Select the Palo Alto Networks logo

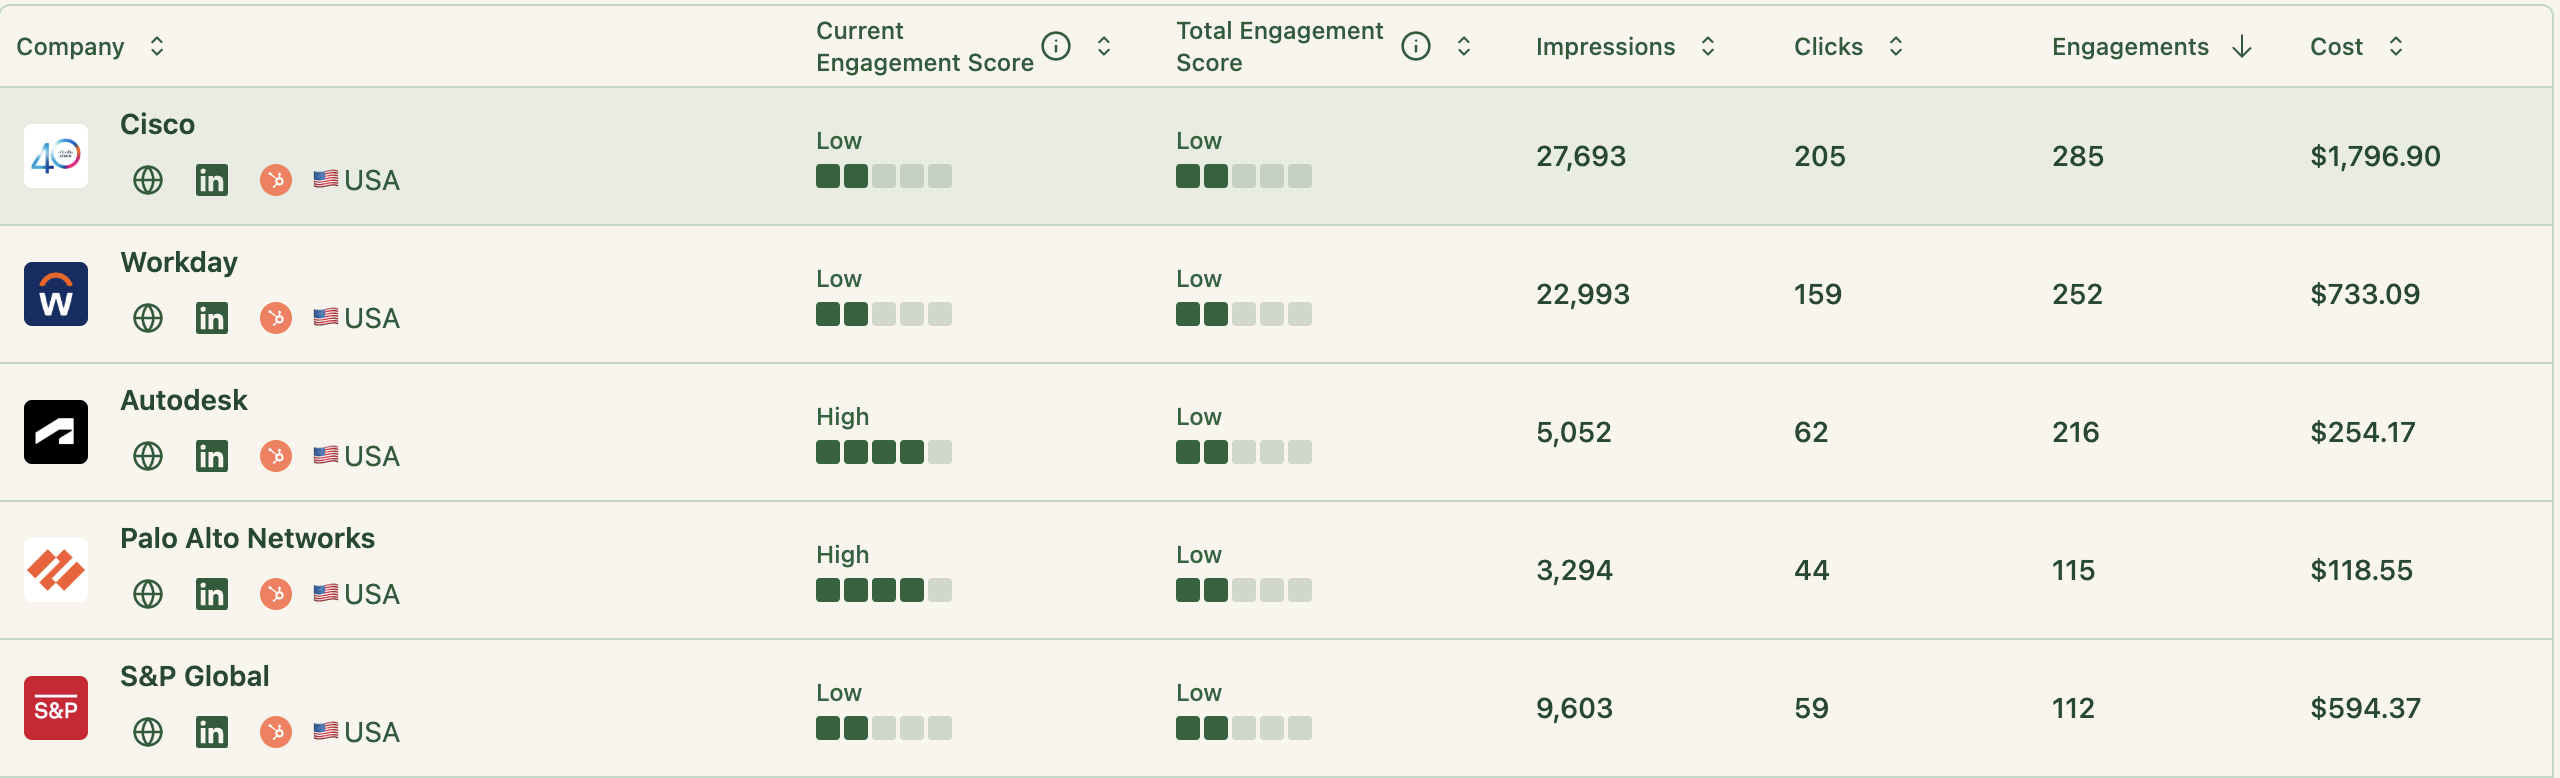tap(56, 569)
